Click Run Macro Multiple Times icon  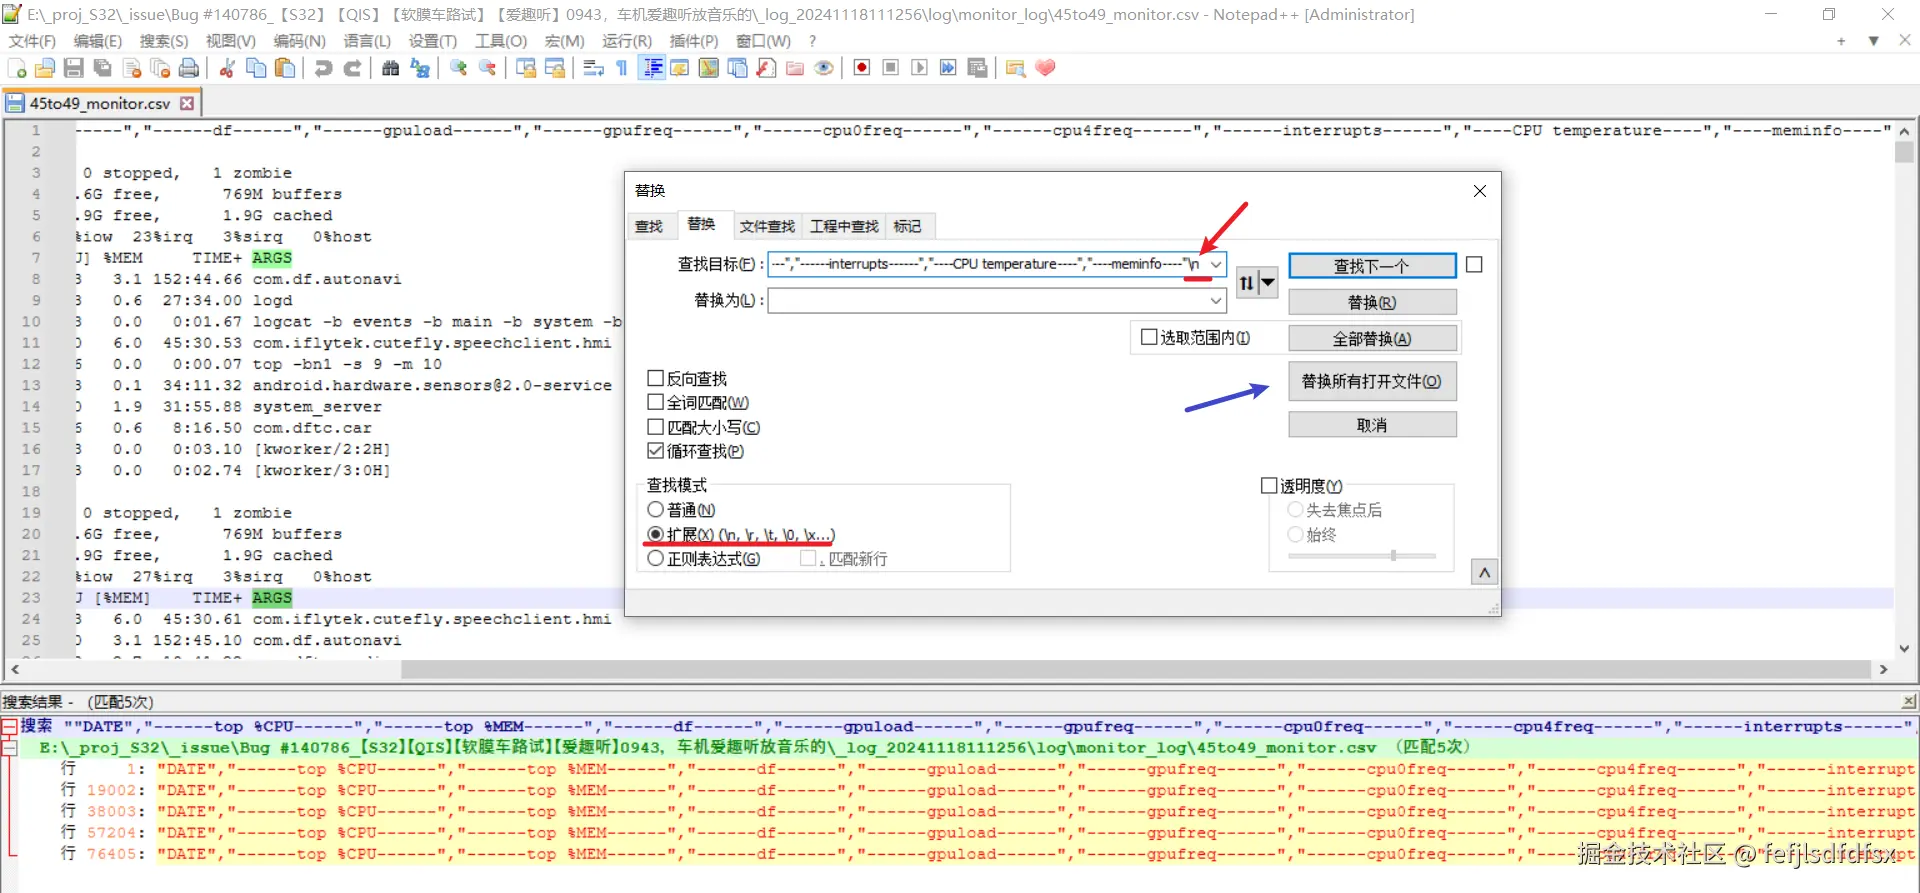coord(948,68)
